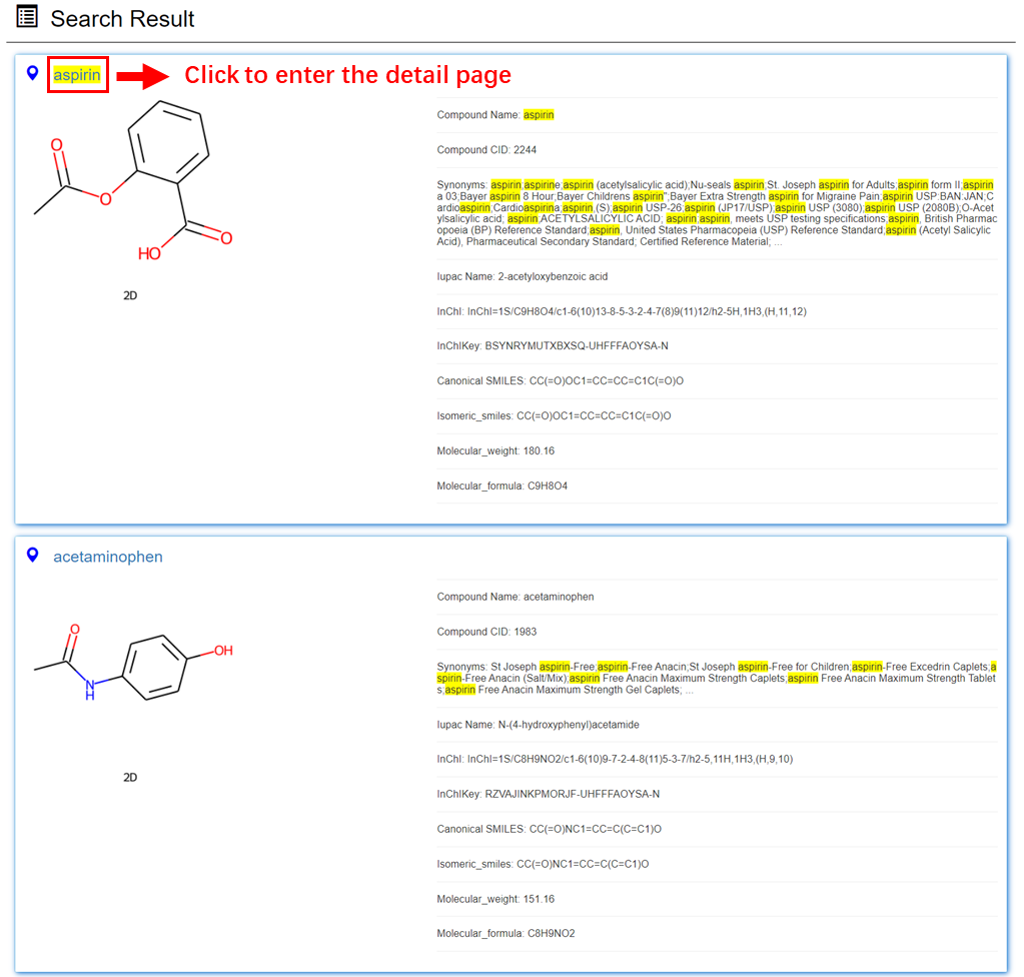The image size is (1024, 977).
Task: Click the blue location pin next to aspirin
Action: (33, 74)
